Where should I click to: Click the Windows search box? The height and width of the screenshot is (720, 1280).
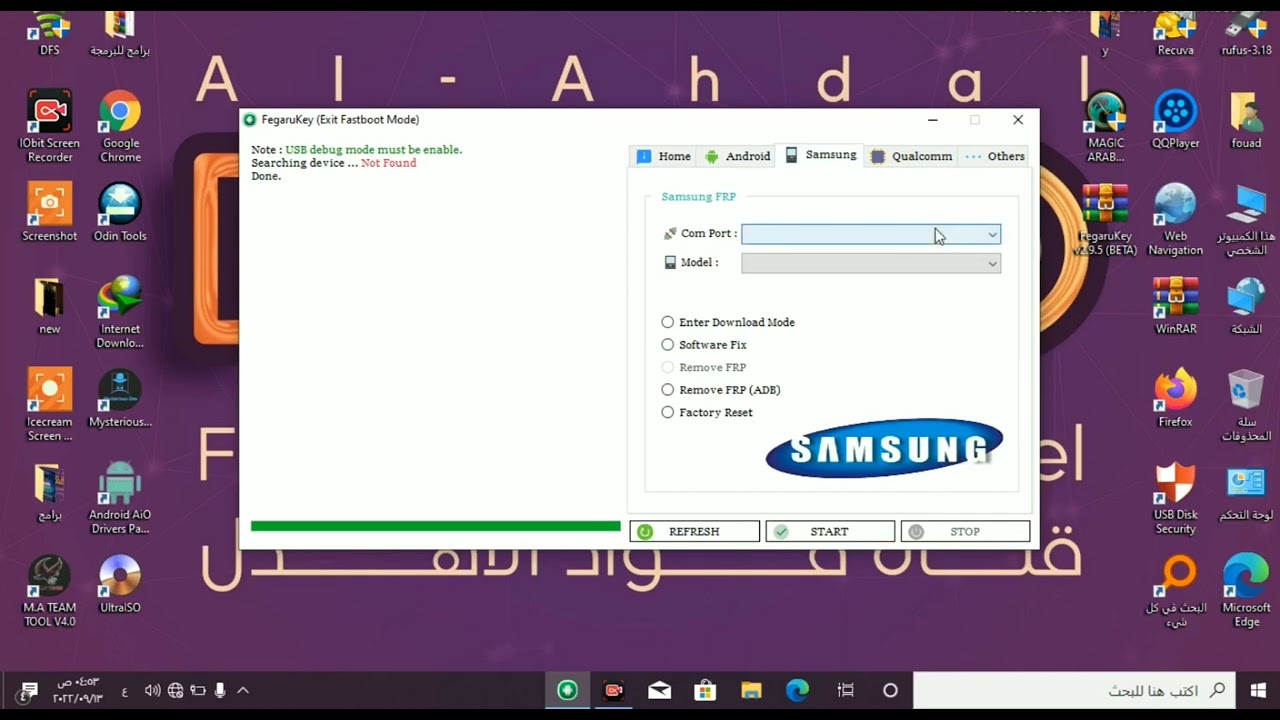[x=1074, y=691]
